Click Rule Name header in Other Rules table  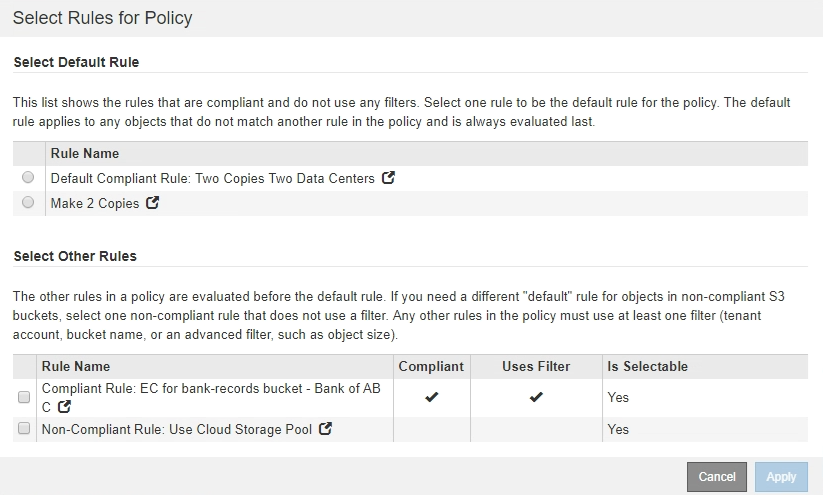pos(76,367)
